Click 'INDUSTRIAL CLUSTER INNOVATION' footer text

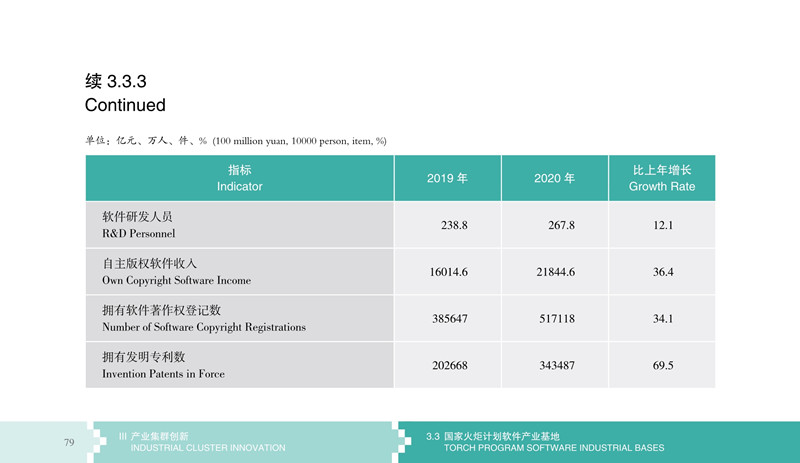click(x=208, y=448)
